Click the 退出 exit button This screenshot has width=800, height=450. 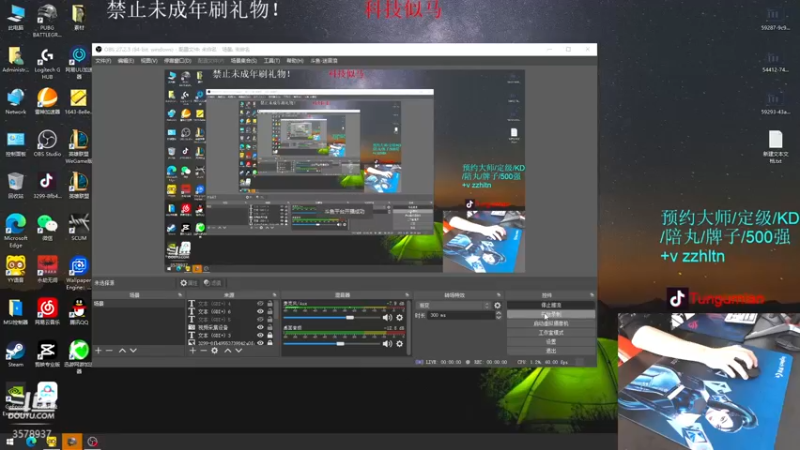coord(551,351)
